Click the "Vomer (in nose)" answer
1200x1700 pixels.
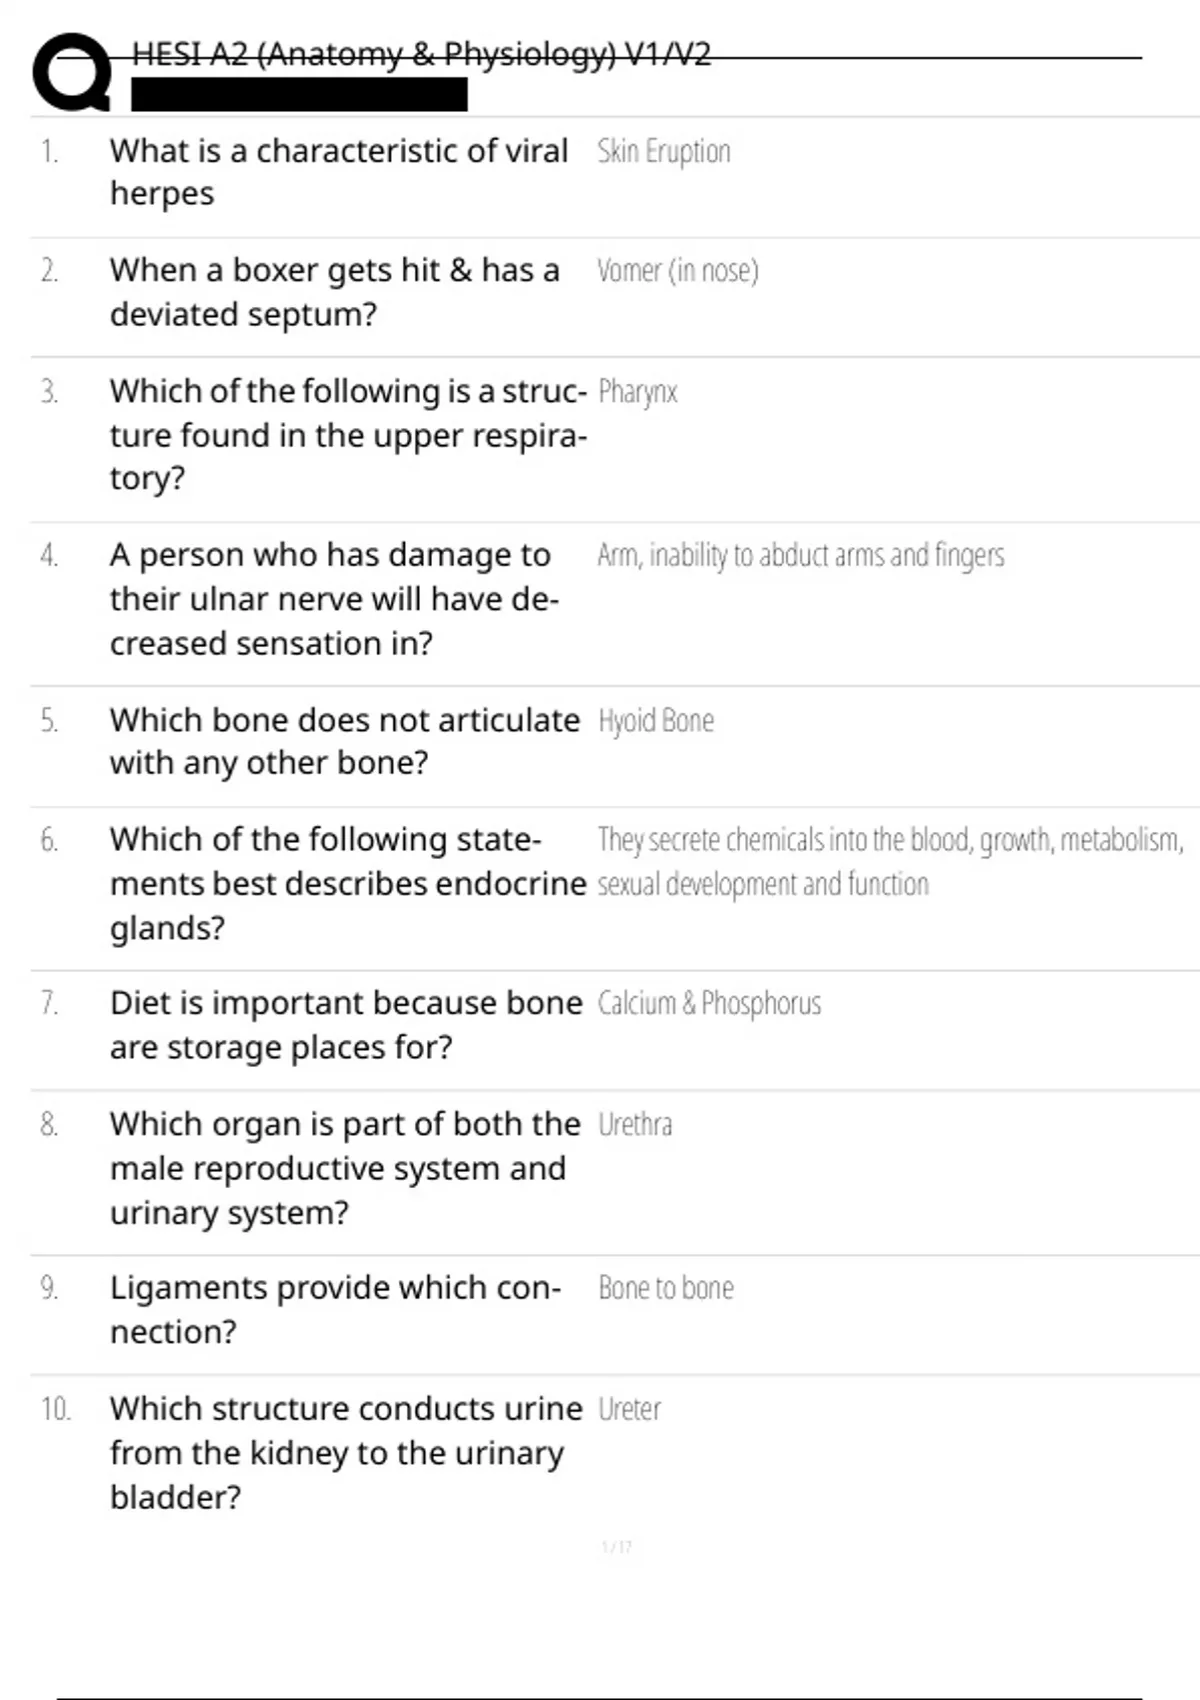point(678,271)
